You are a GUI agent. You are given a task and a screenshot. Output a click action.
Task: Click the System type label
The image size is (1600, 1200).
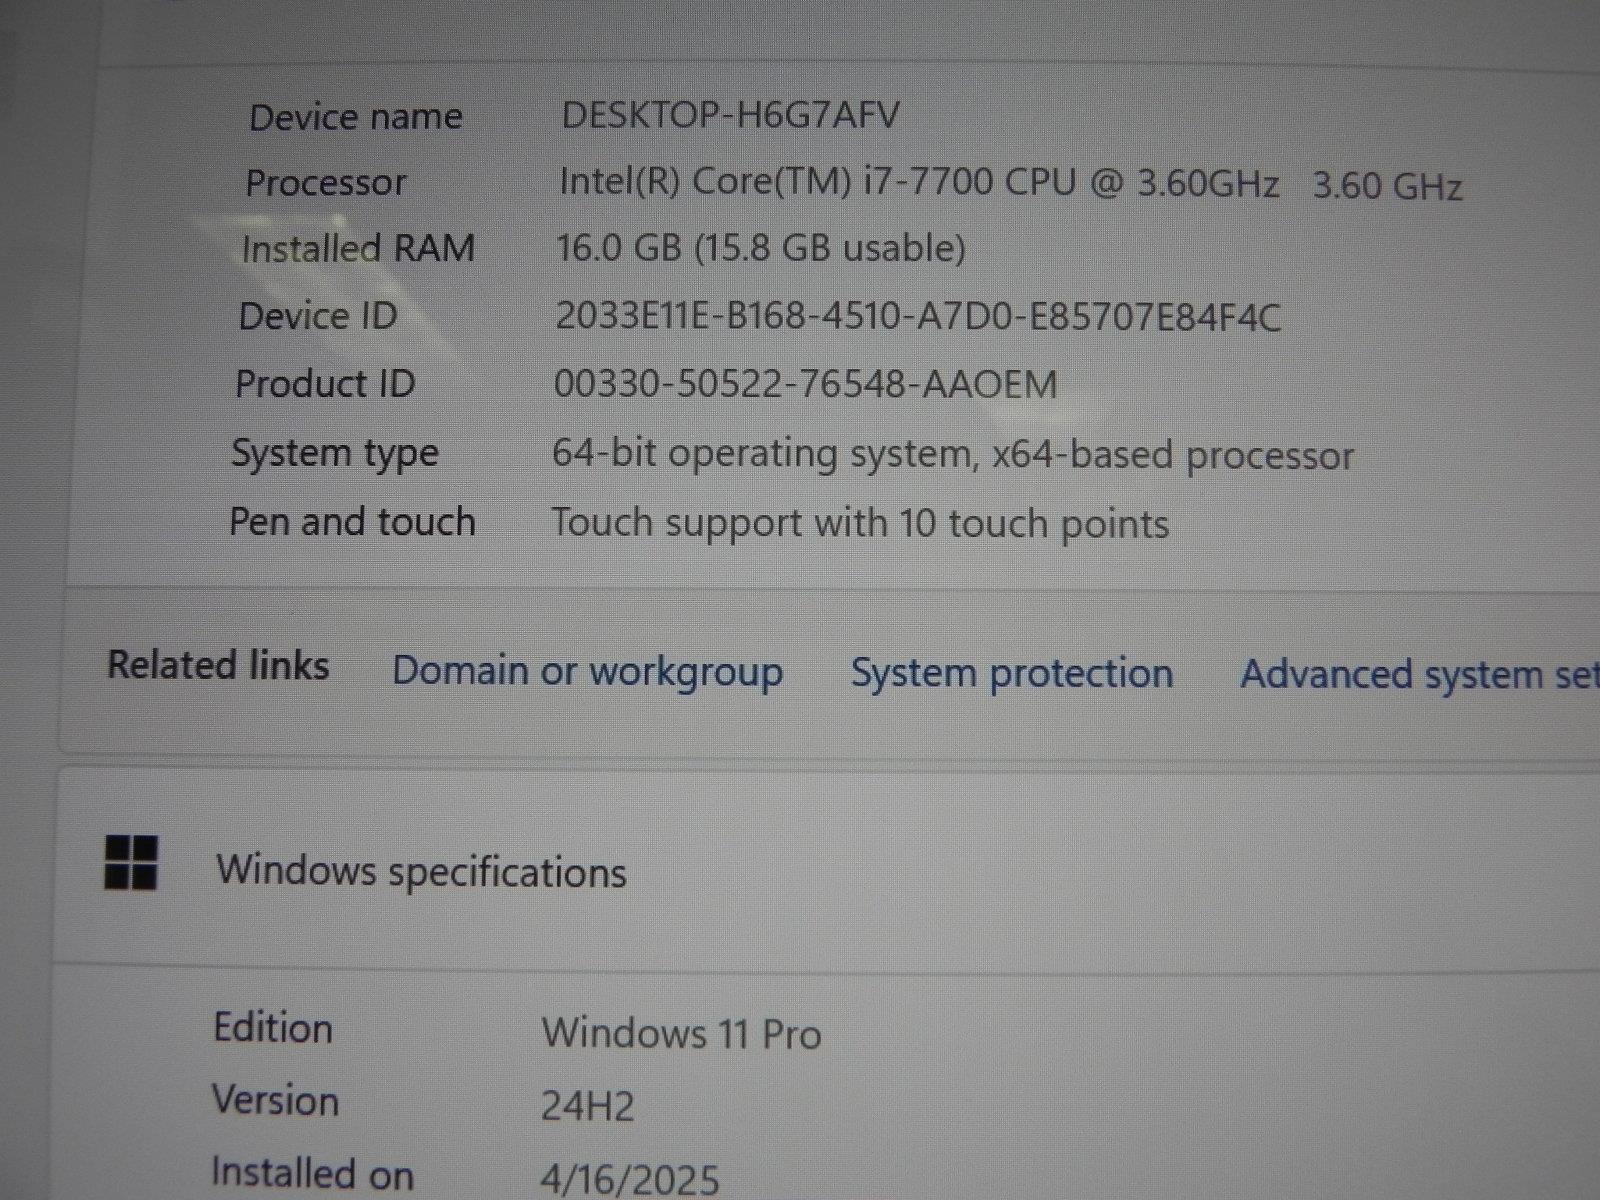coord(335,453)
